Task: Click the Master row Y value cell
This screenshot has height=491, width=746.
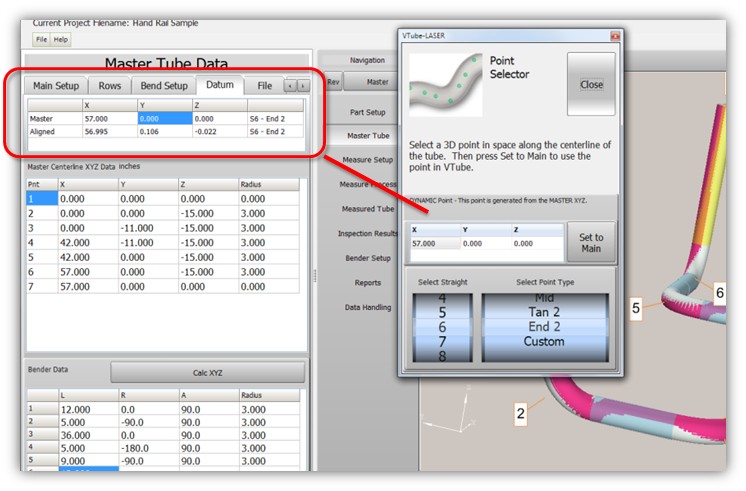Action: pyautogui.click(x=162, y=117)
